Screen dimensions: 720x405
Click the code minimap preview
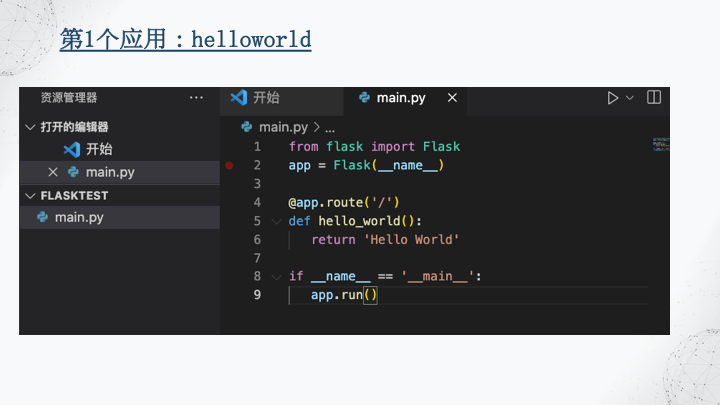coord(661,144)
